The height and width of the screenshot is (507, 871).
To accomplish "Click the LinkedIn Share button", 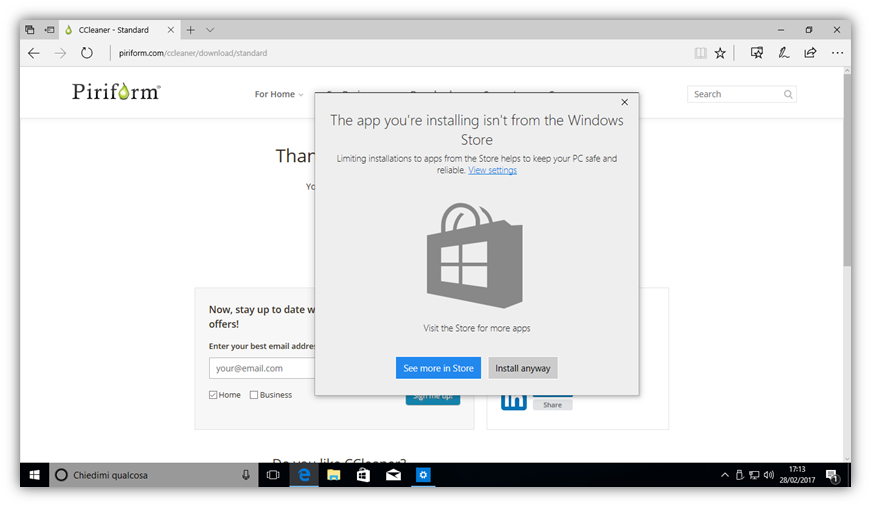I will point(553,405).
